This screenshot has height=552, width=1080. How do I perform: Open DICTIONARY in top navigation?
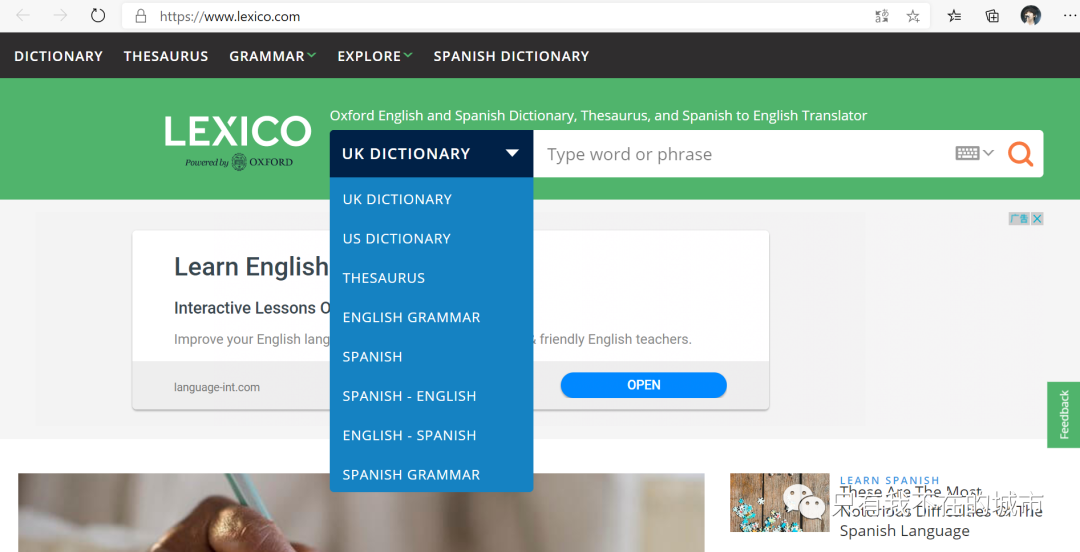[x=59, y=56]
